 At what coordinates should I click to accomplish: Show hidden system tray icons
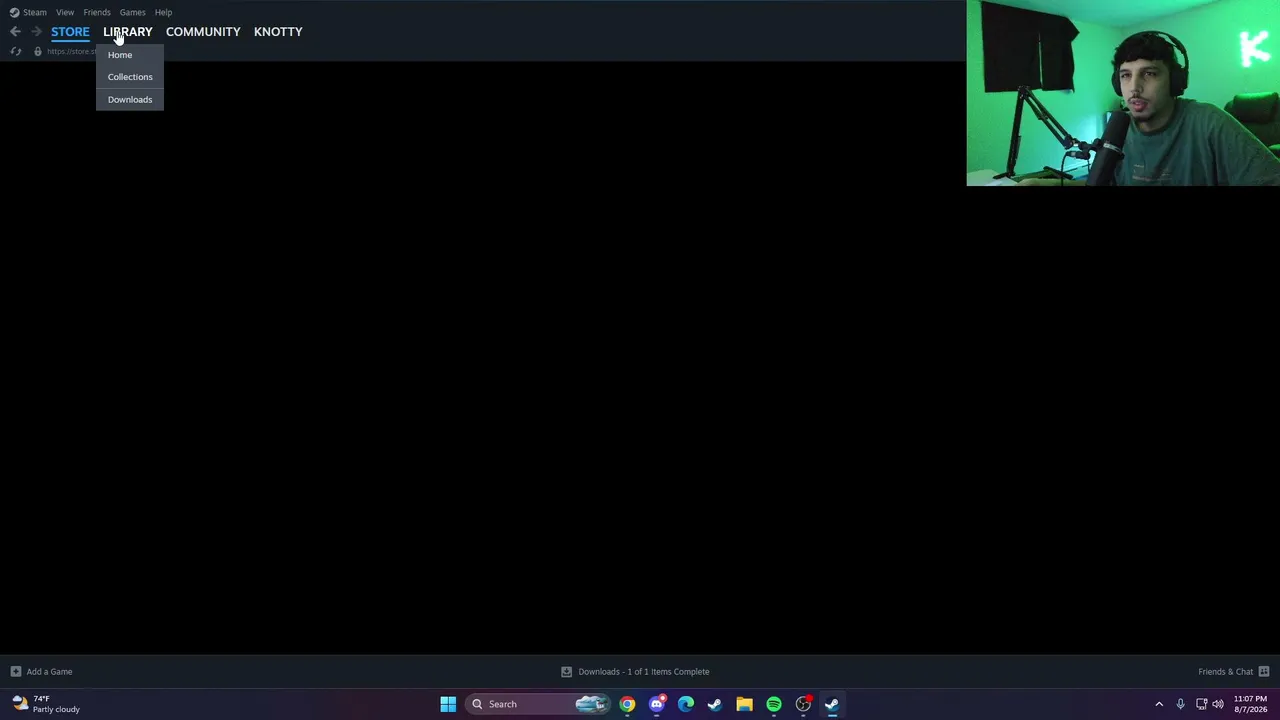[1159, 704]
